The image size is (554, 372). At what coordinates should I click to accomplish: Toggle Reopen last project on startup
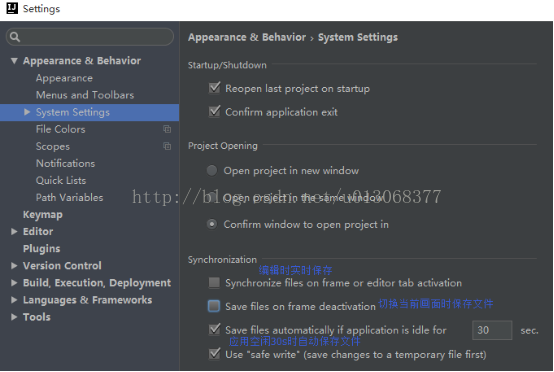pos(214,88)
